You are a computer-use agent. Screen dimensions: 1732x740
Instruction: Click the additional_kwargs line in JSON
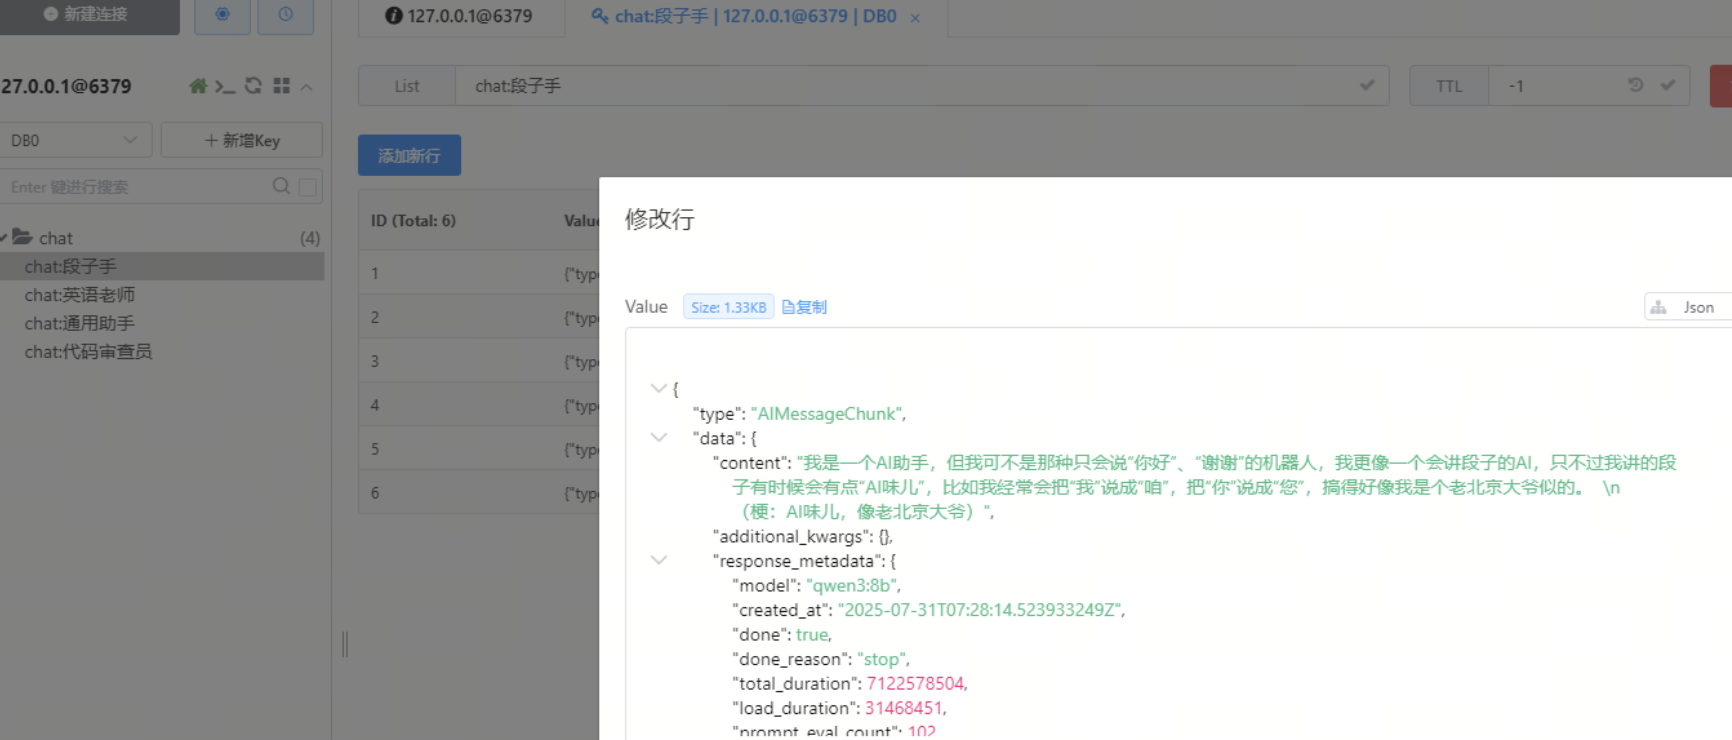(803, 536)
